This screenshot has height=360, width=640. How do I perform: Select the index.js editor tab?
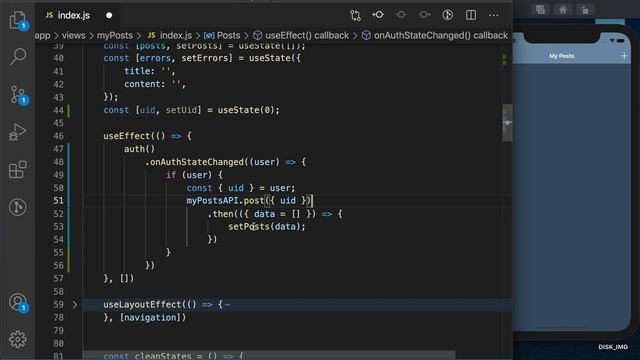click(73, 15)
